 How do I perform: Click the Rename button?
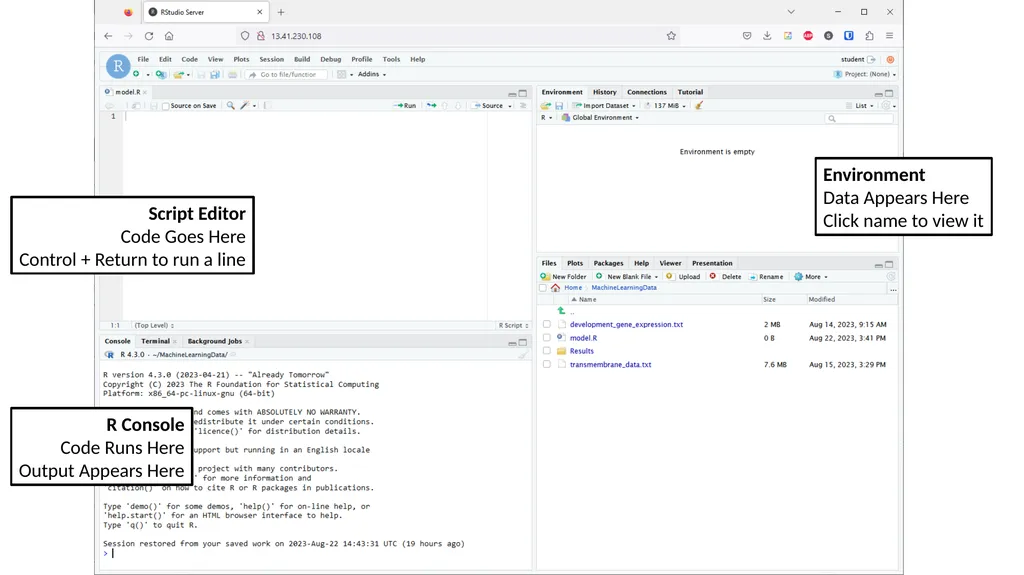(x=766, y=277)
